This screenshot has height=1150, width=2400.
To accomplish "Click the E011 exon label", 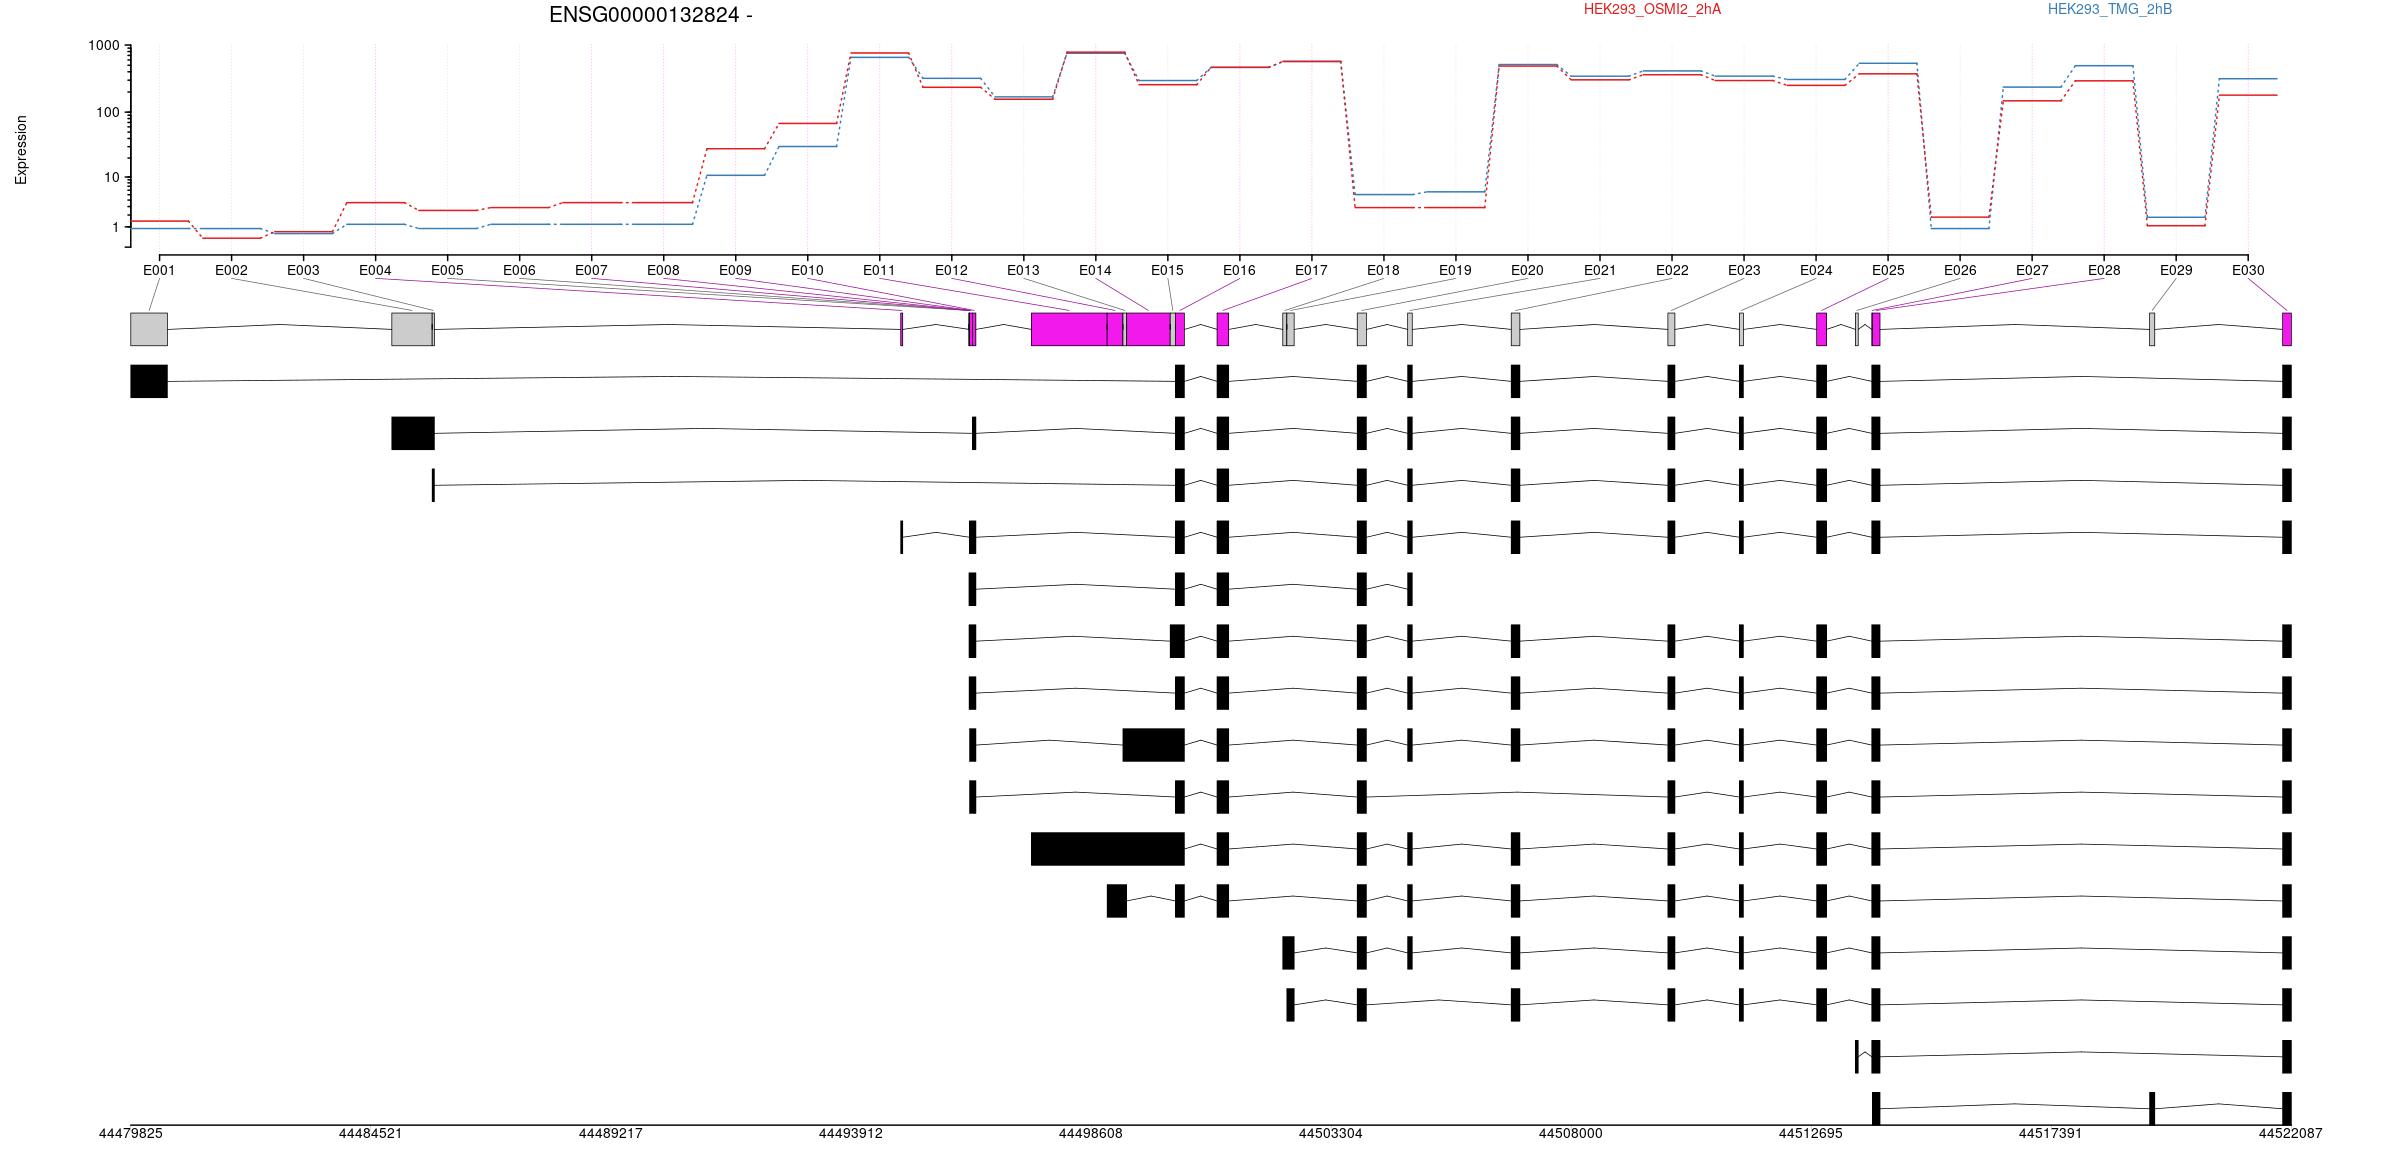I will (x=879, y=270).
